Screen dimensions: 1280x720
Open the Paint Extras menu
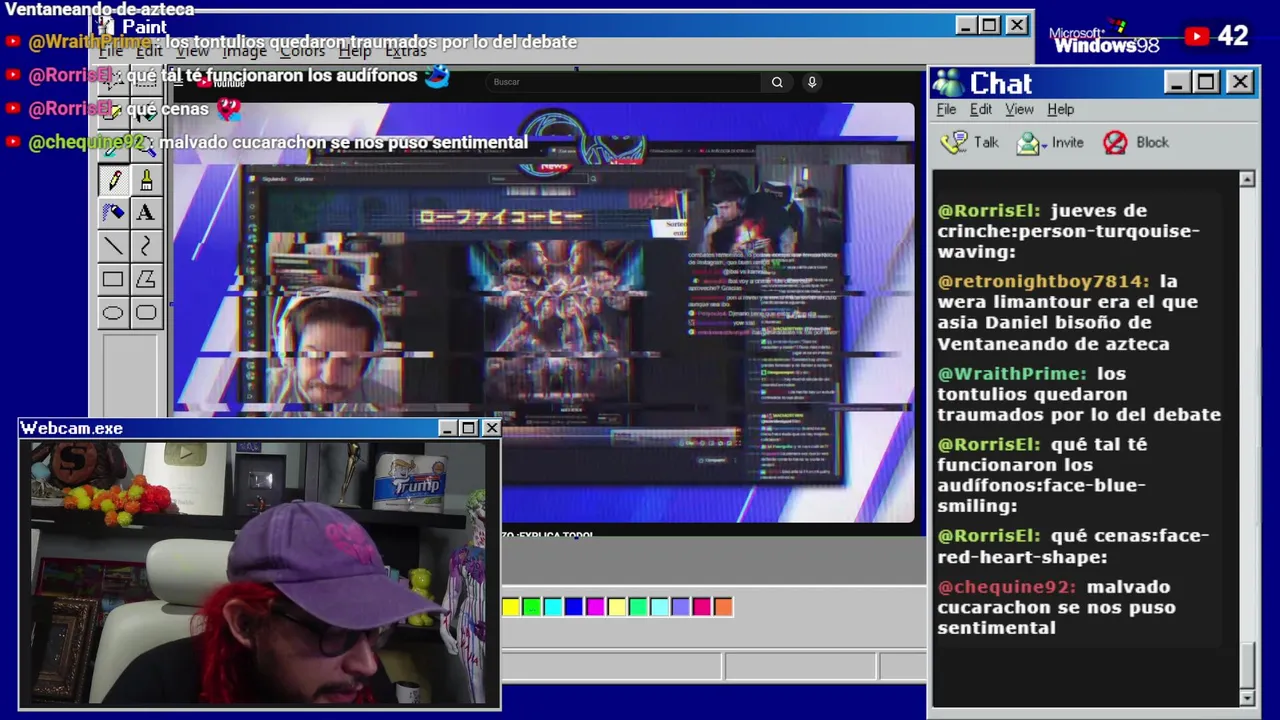(406, 50)
